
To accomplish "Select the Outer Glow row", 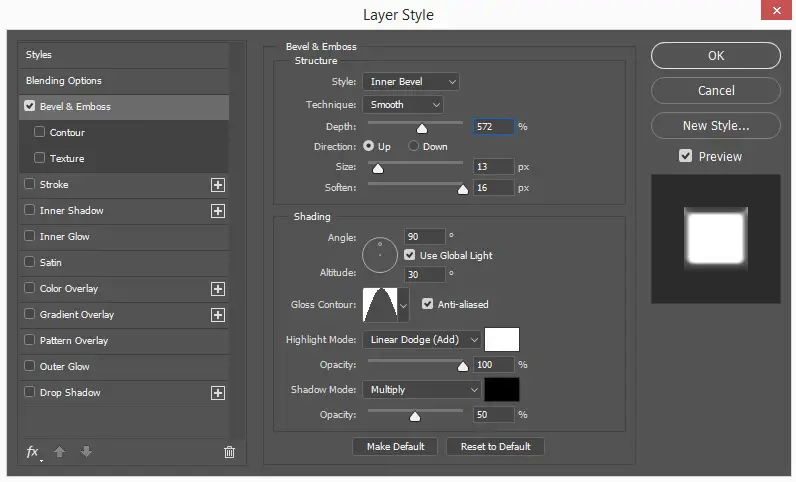I will pyautogui.click(x=124, y=367).
